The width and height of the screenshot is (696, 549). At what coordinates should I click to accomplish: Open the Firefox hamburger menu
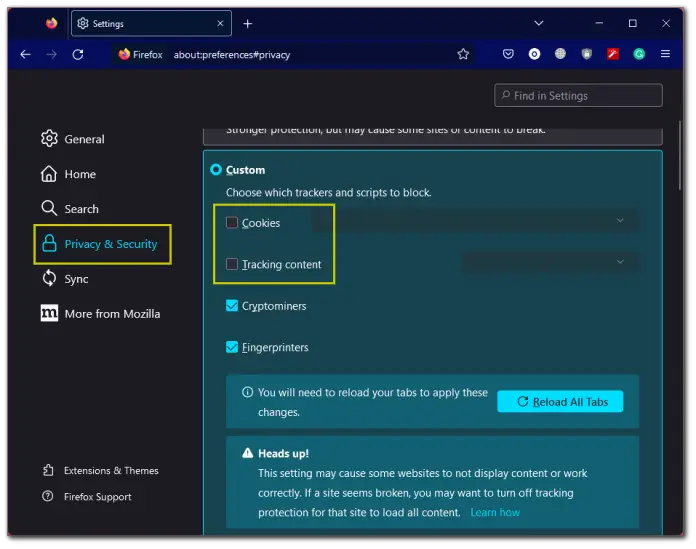pyautogui.click(x=665, y=54)
